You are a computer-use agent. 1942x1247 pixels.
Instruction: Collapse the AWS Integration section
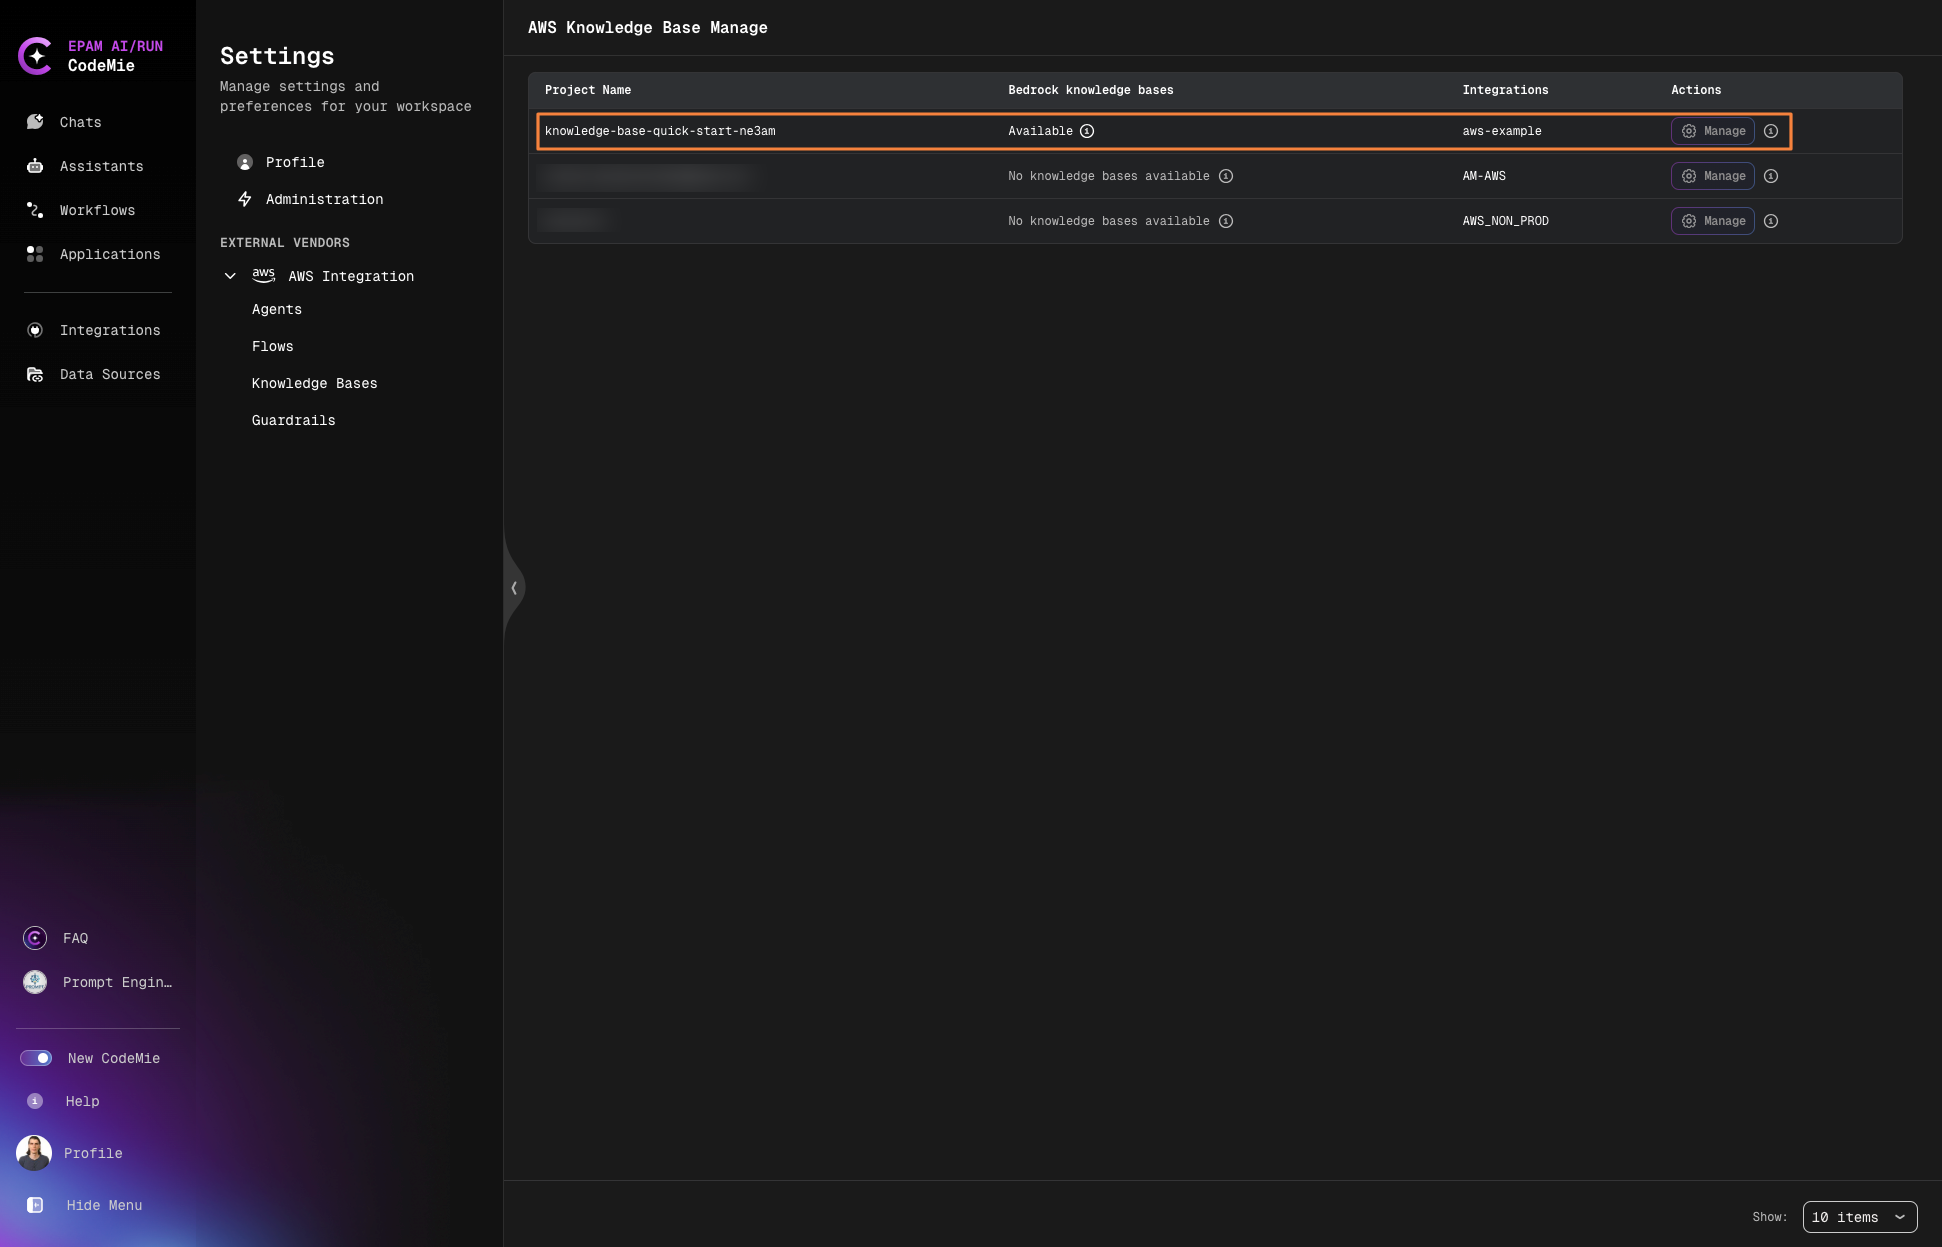click(230, 276)
